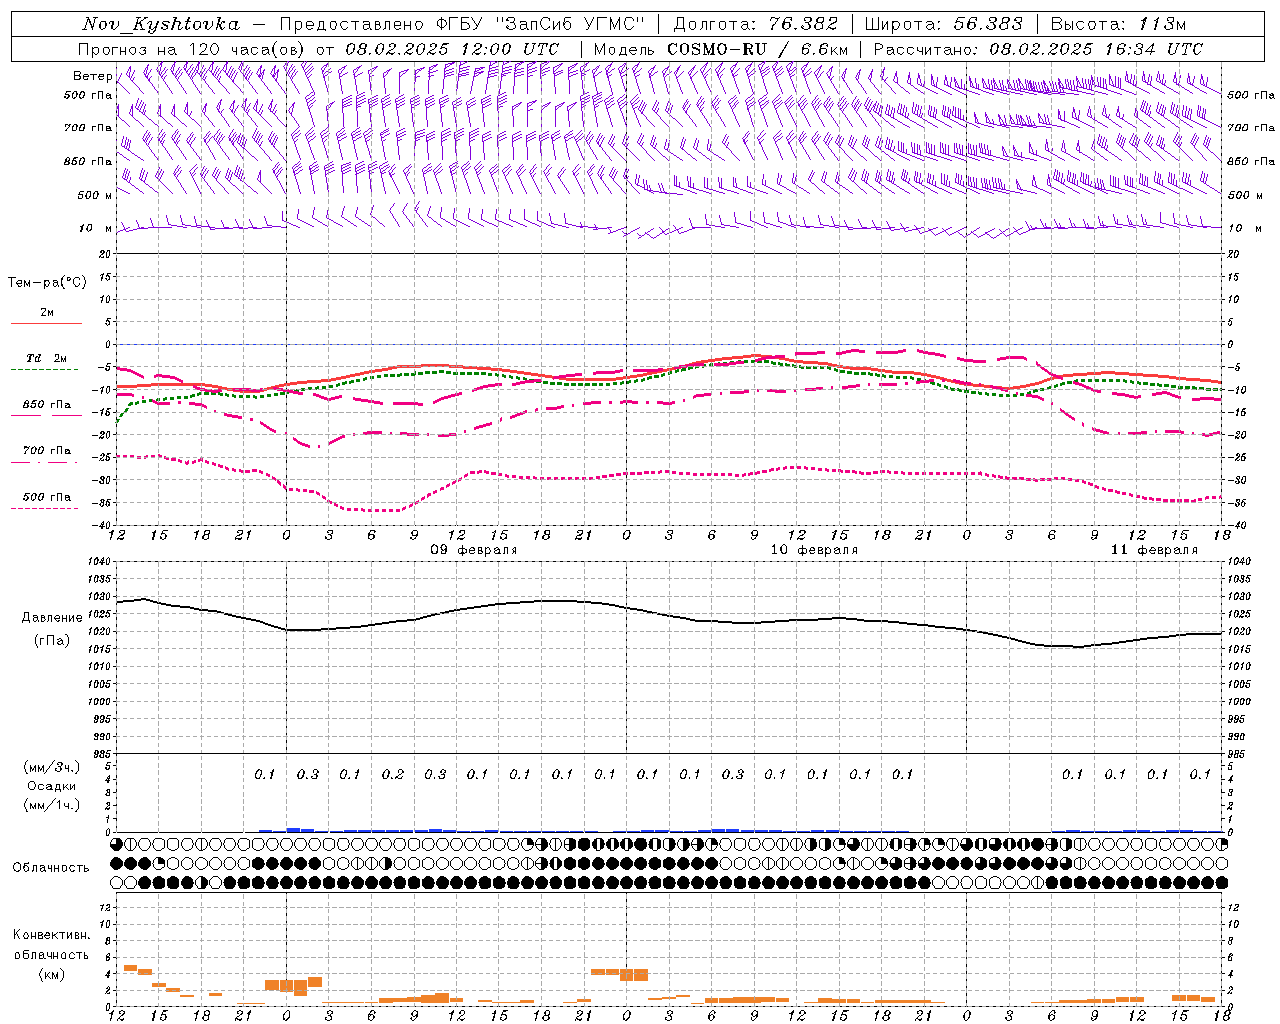Select the (мм/1ч.) units label
Viewport: 1280px width, 1024px height.
(x=52, y=805)
